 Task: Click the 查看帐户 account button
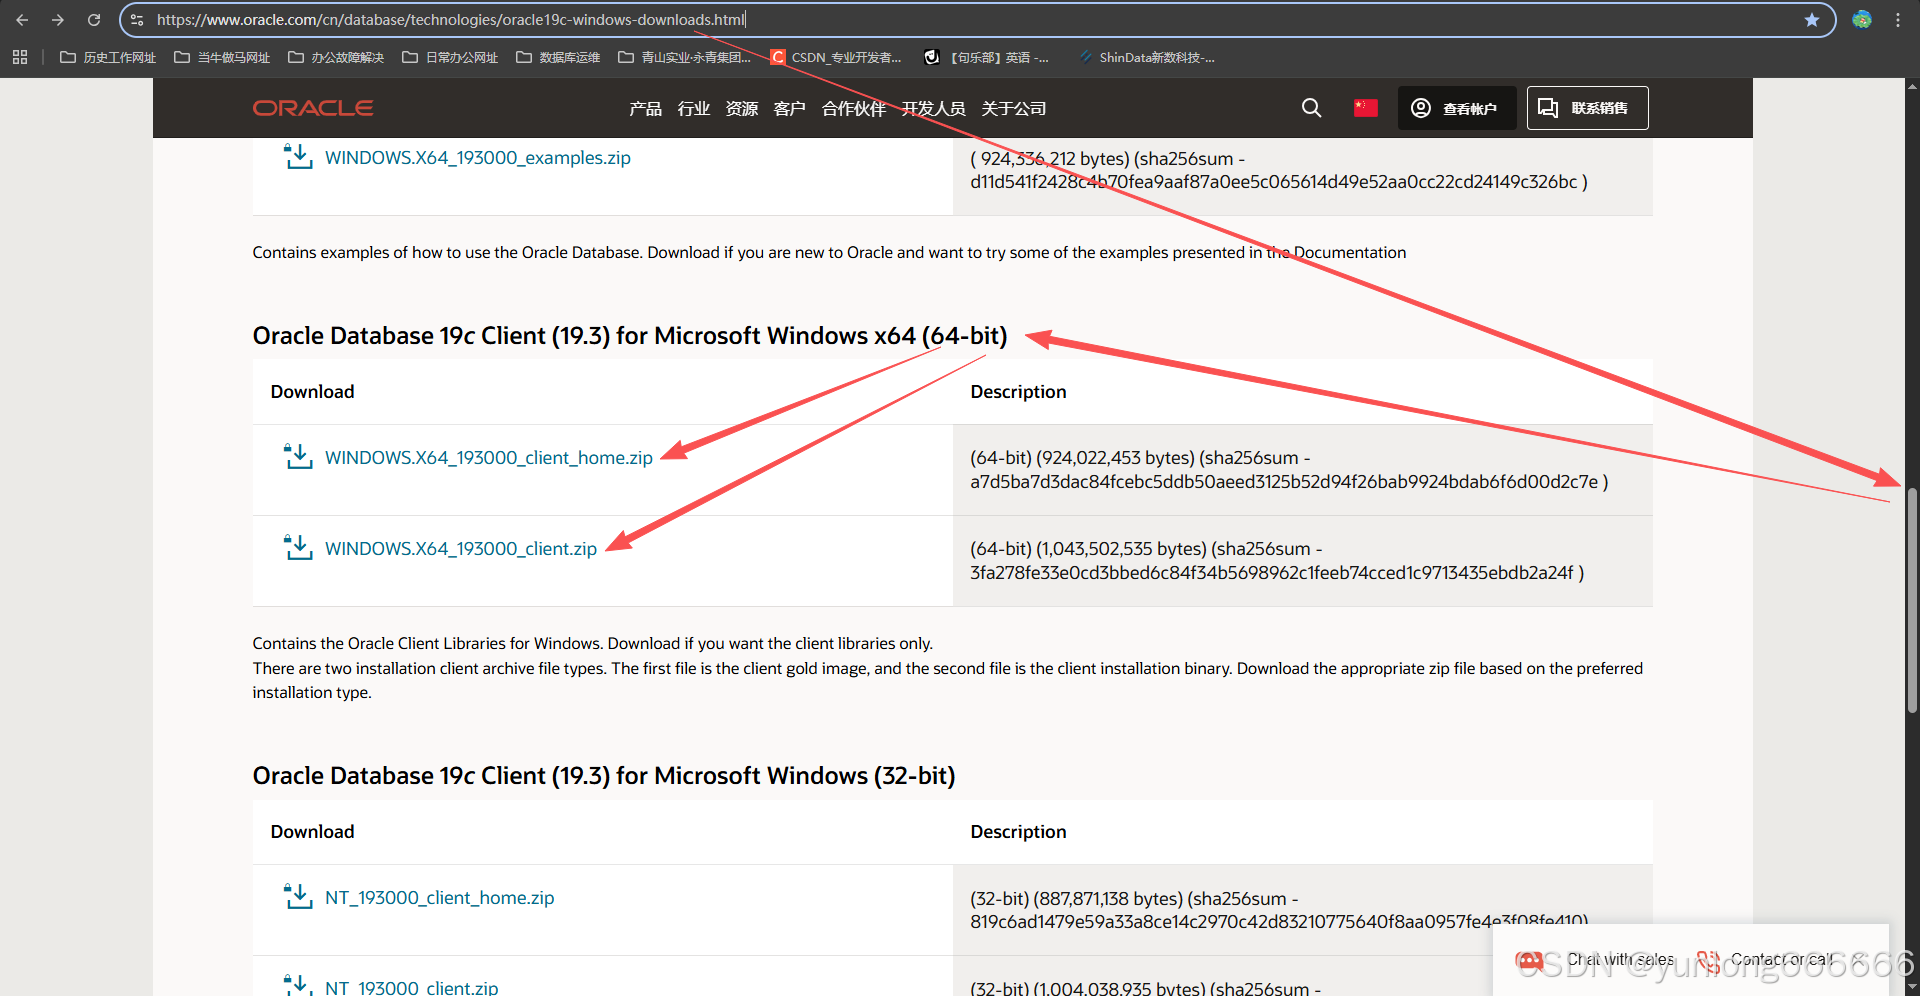click(1456, 107)
